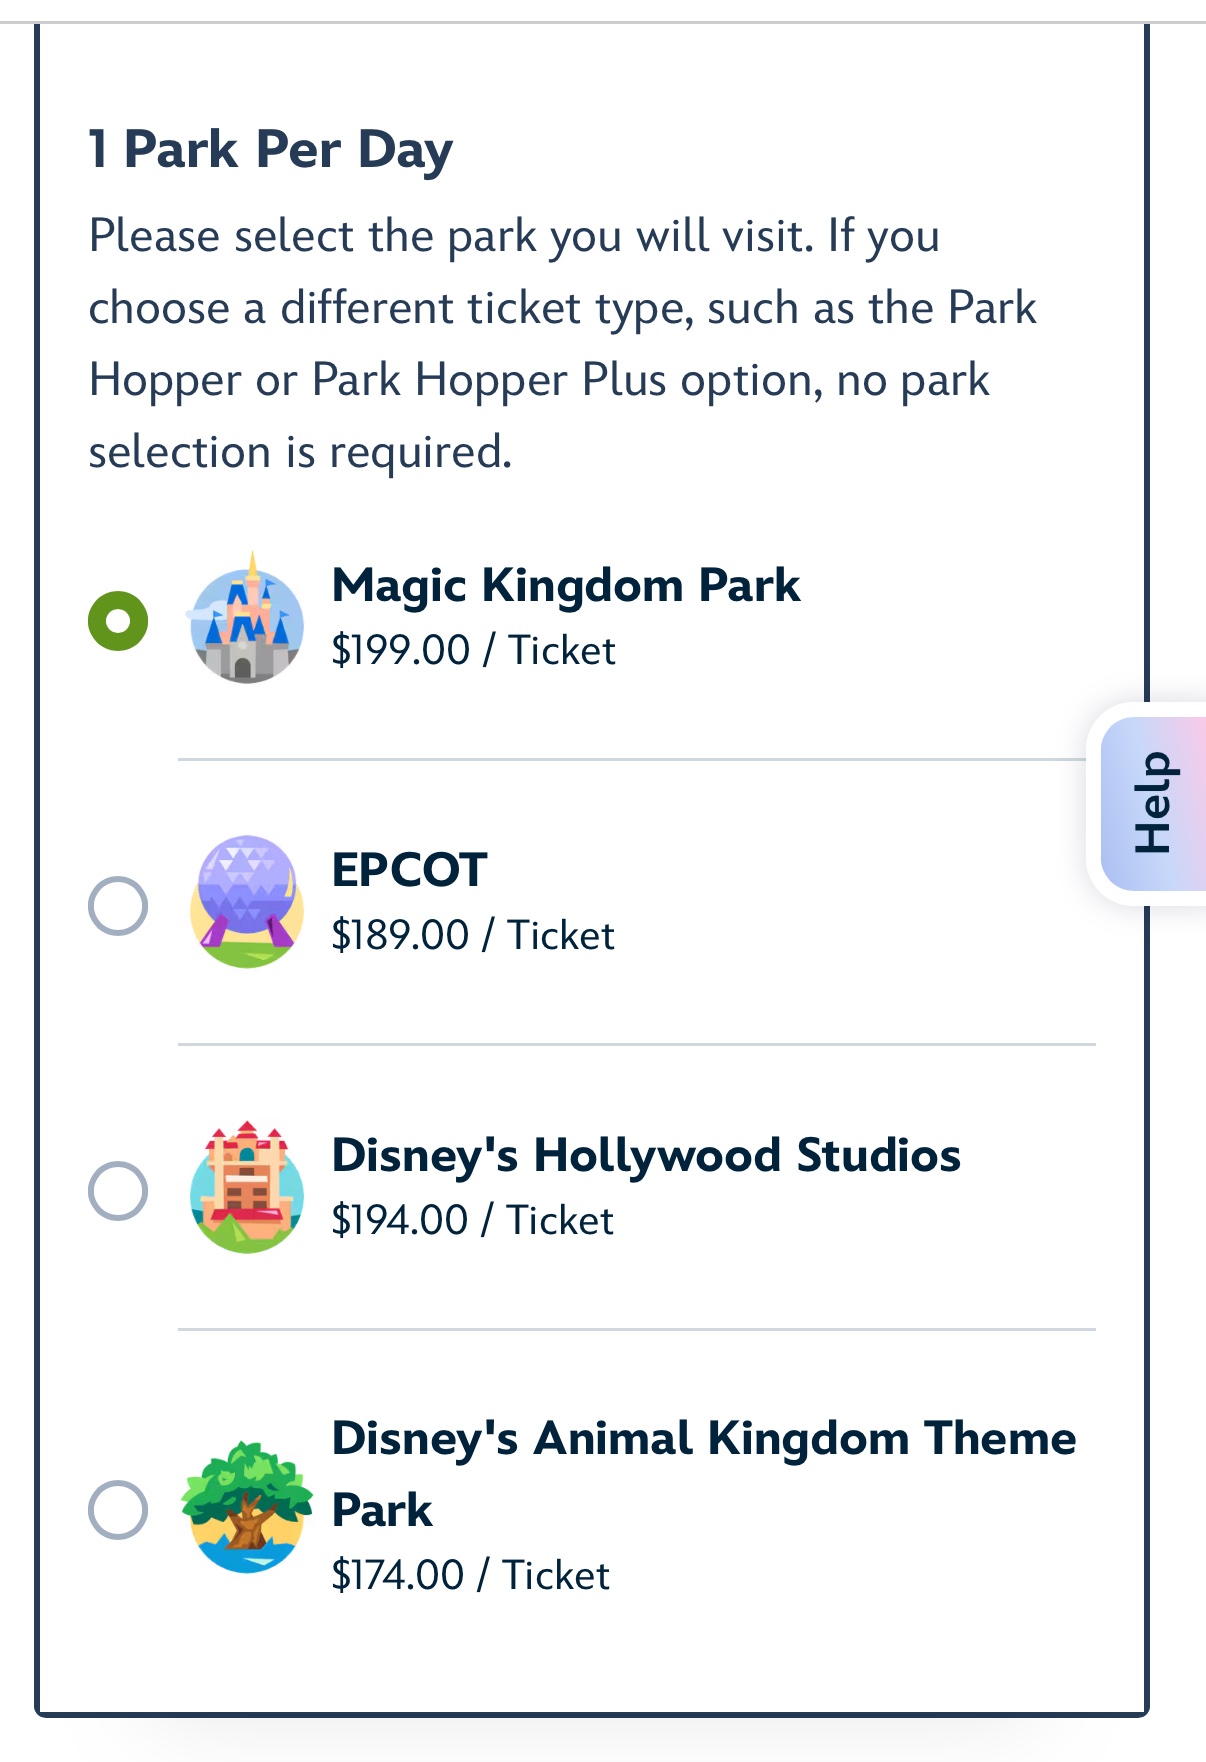Select the Magic Kingdom Park radio button

(118, 620)
